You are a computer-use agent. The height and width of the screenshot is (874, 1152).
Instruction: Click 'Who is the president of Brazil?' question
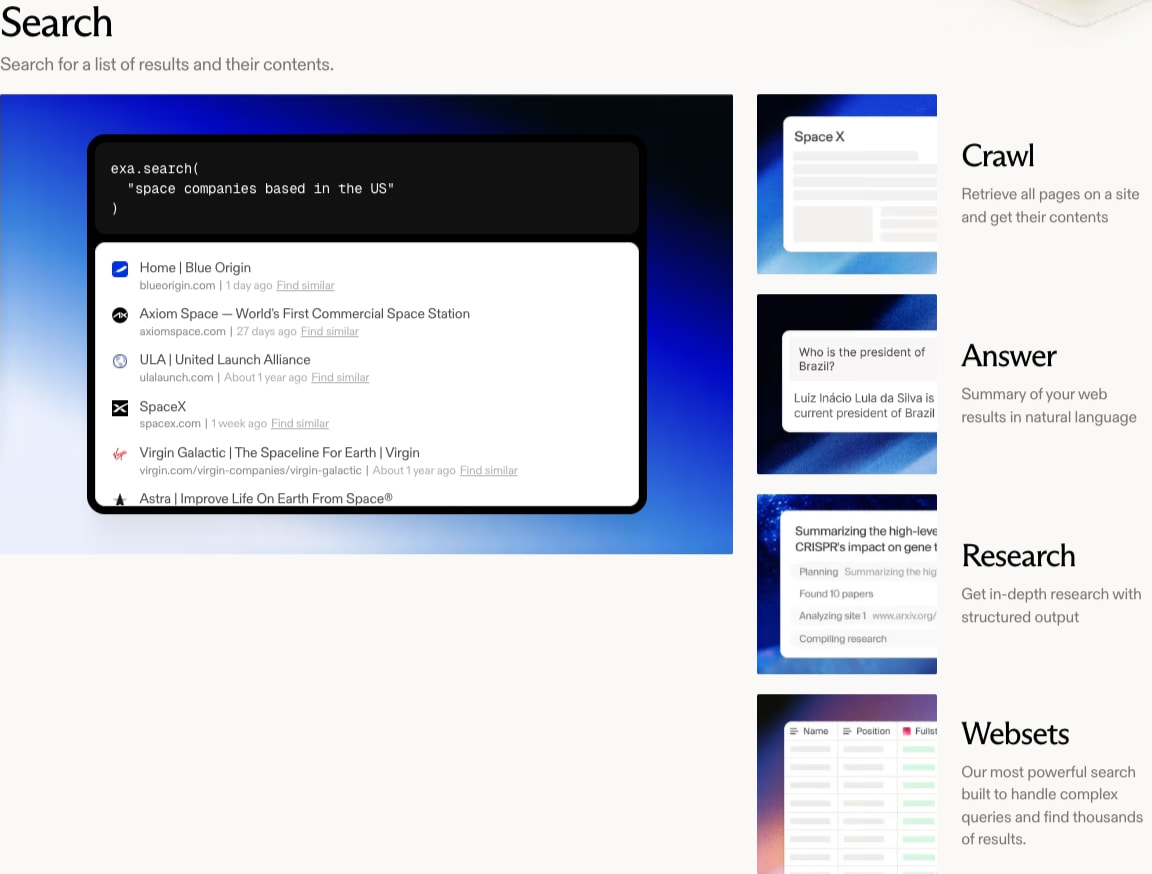pos(862,359)
